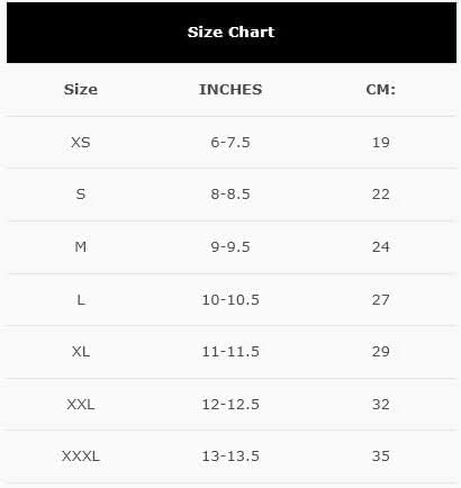
Task: Select the XXL size cell
Action: pos(81,404)
